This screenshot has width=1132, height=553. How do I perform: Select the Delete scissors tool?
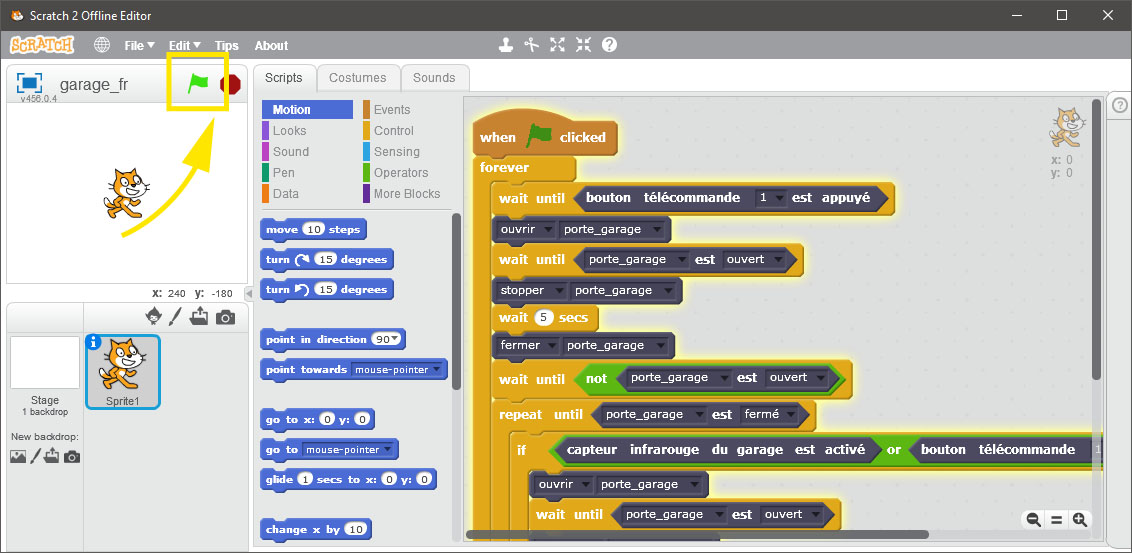(x=532, y=45)
